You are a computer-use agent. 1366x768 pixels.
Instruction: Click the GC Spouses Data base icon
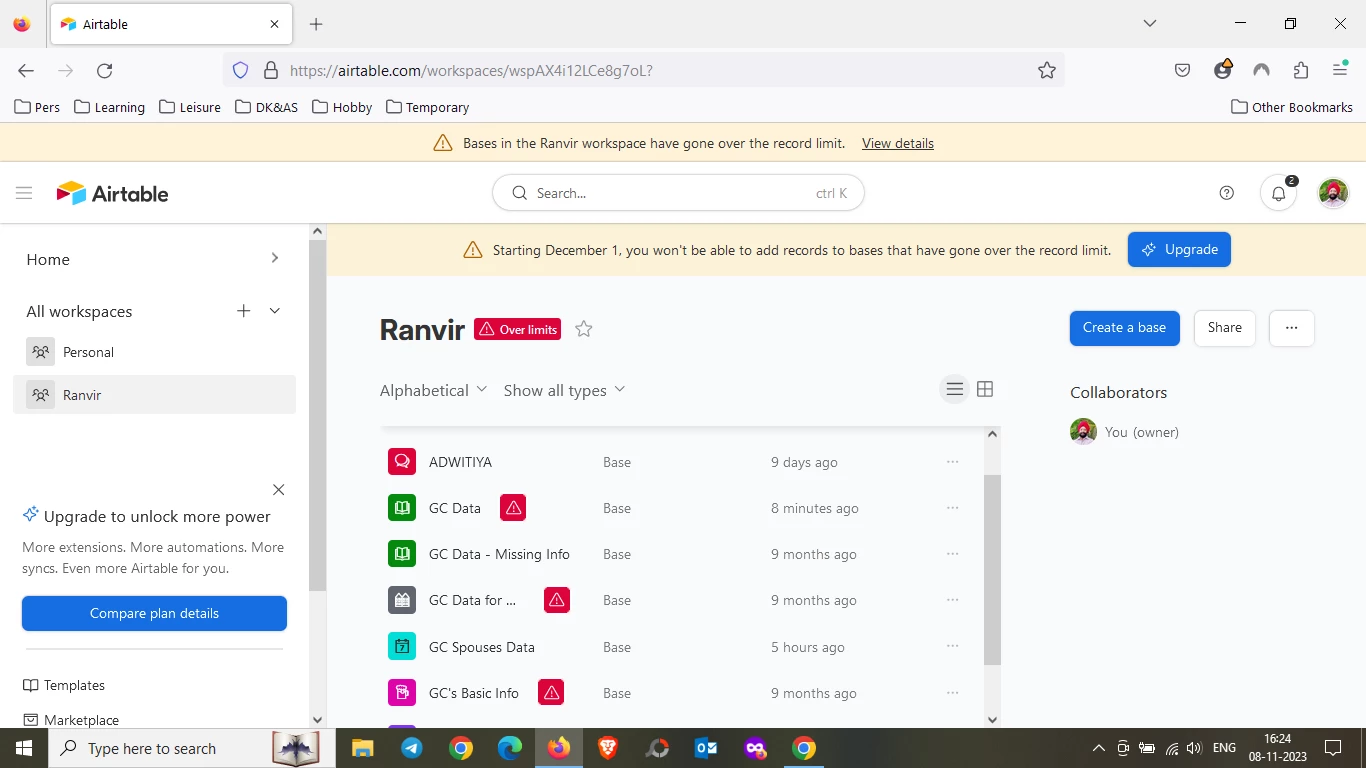coord(402,646)
